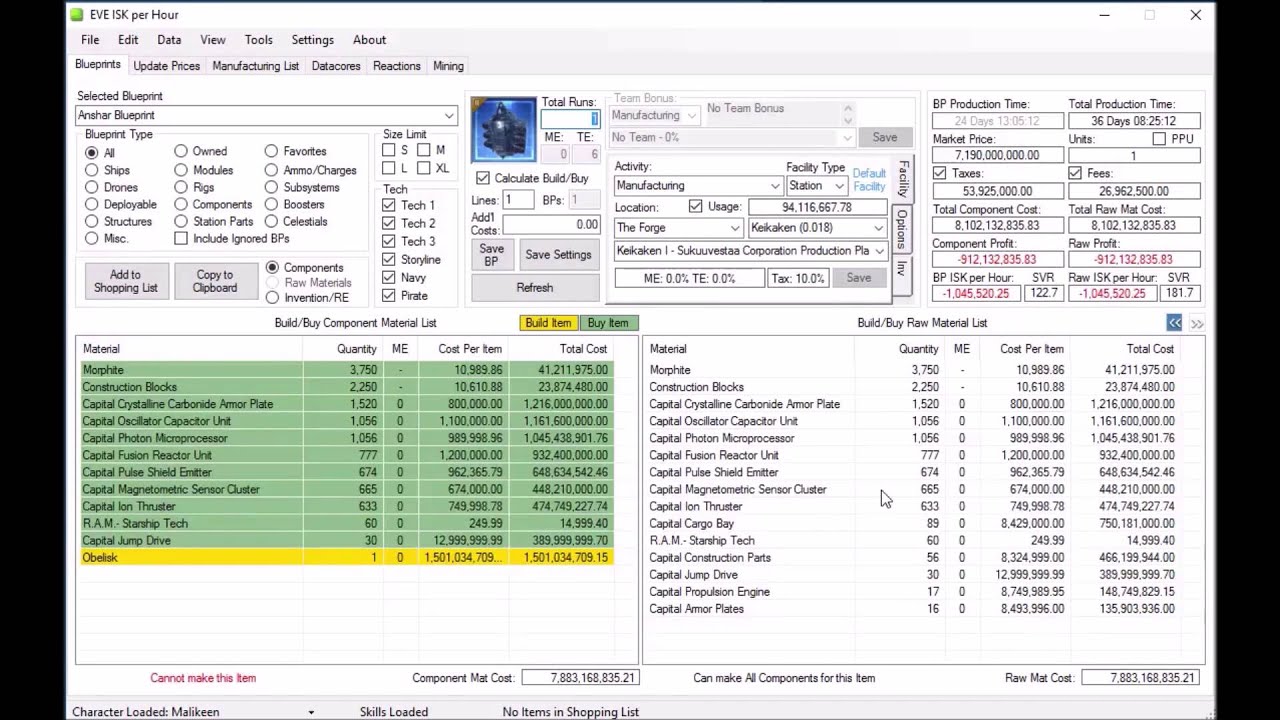Click the EVE ISK per Hour app icon
This screenshot has width=1280, height=720.
pyautogui.click(x=77, y=15)
